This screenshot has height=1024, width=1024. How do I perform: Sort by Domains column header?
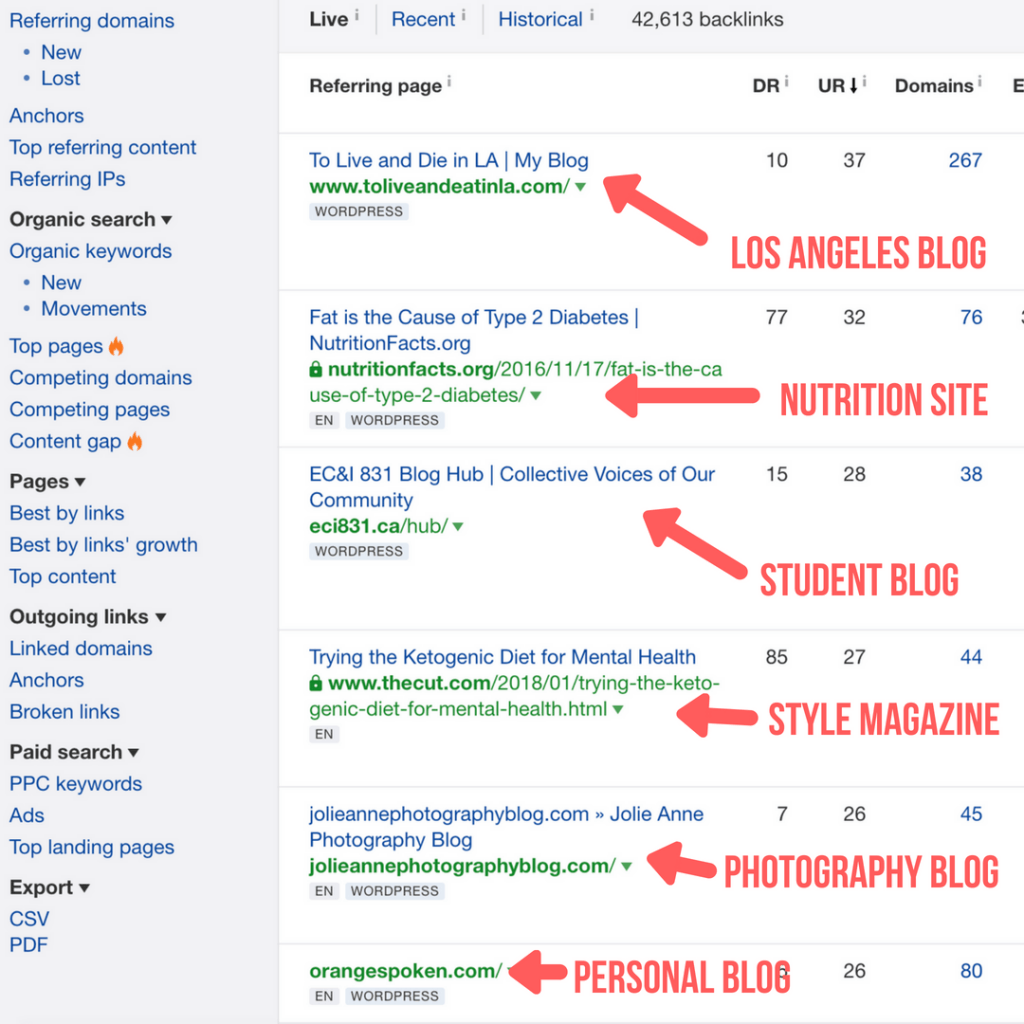(x=934, y=86)
